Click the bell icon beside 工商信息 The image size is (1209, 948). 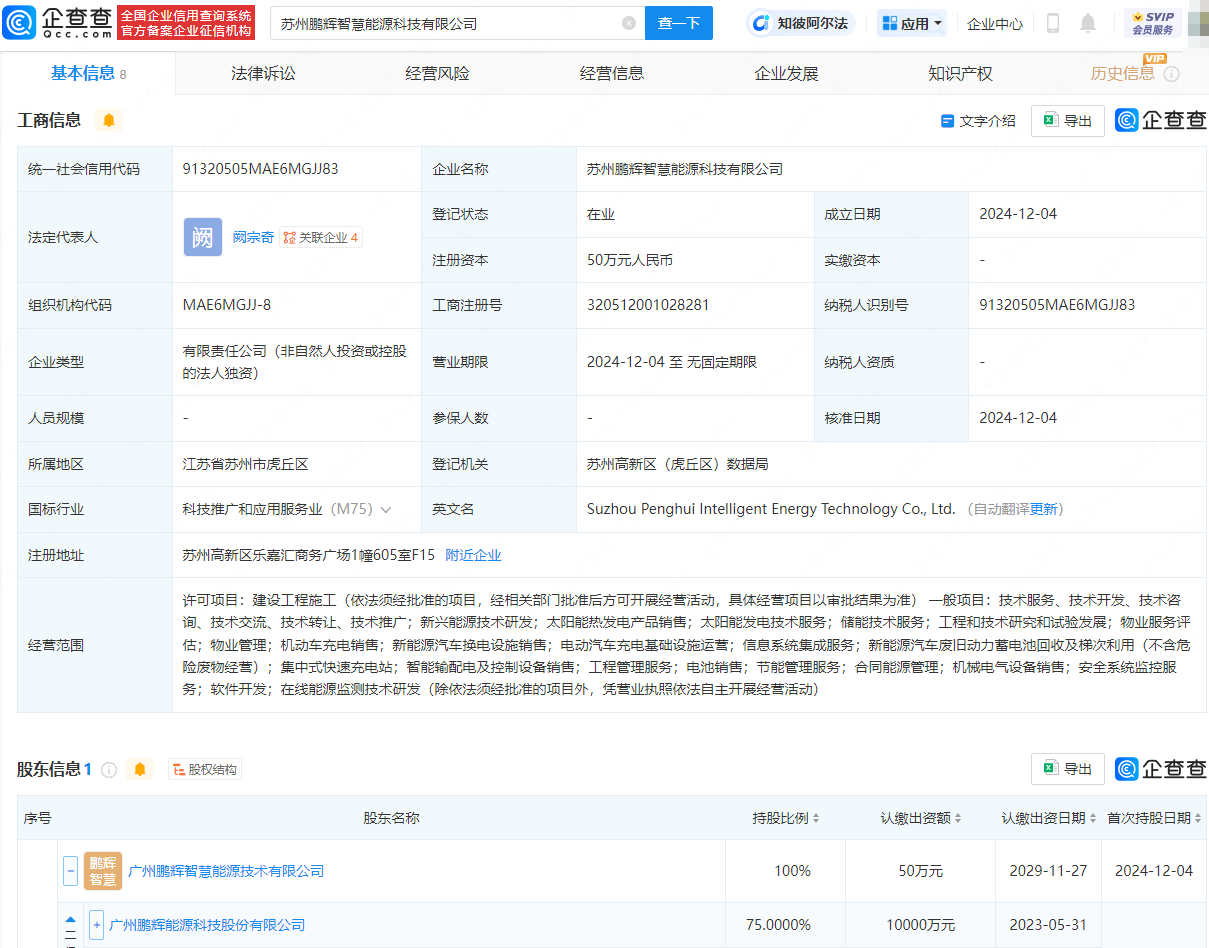point(109,121)
